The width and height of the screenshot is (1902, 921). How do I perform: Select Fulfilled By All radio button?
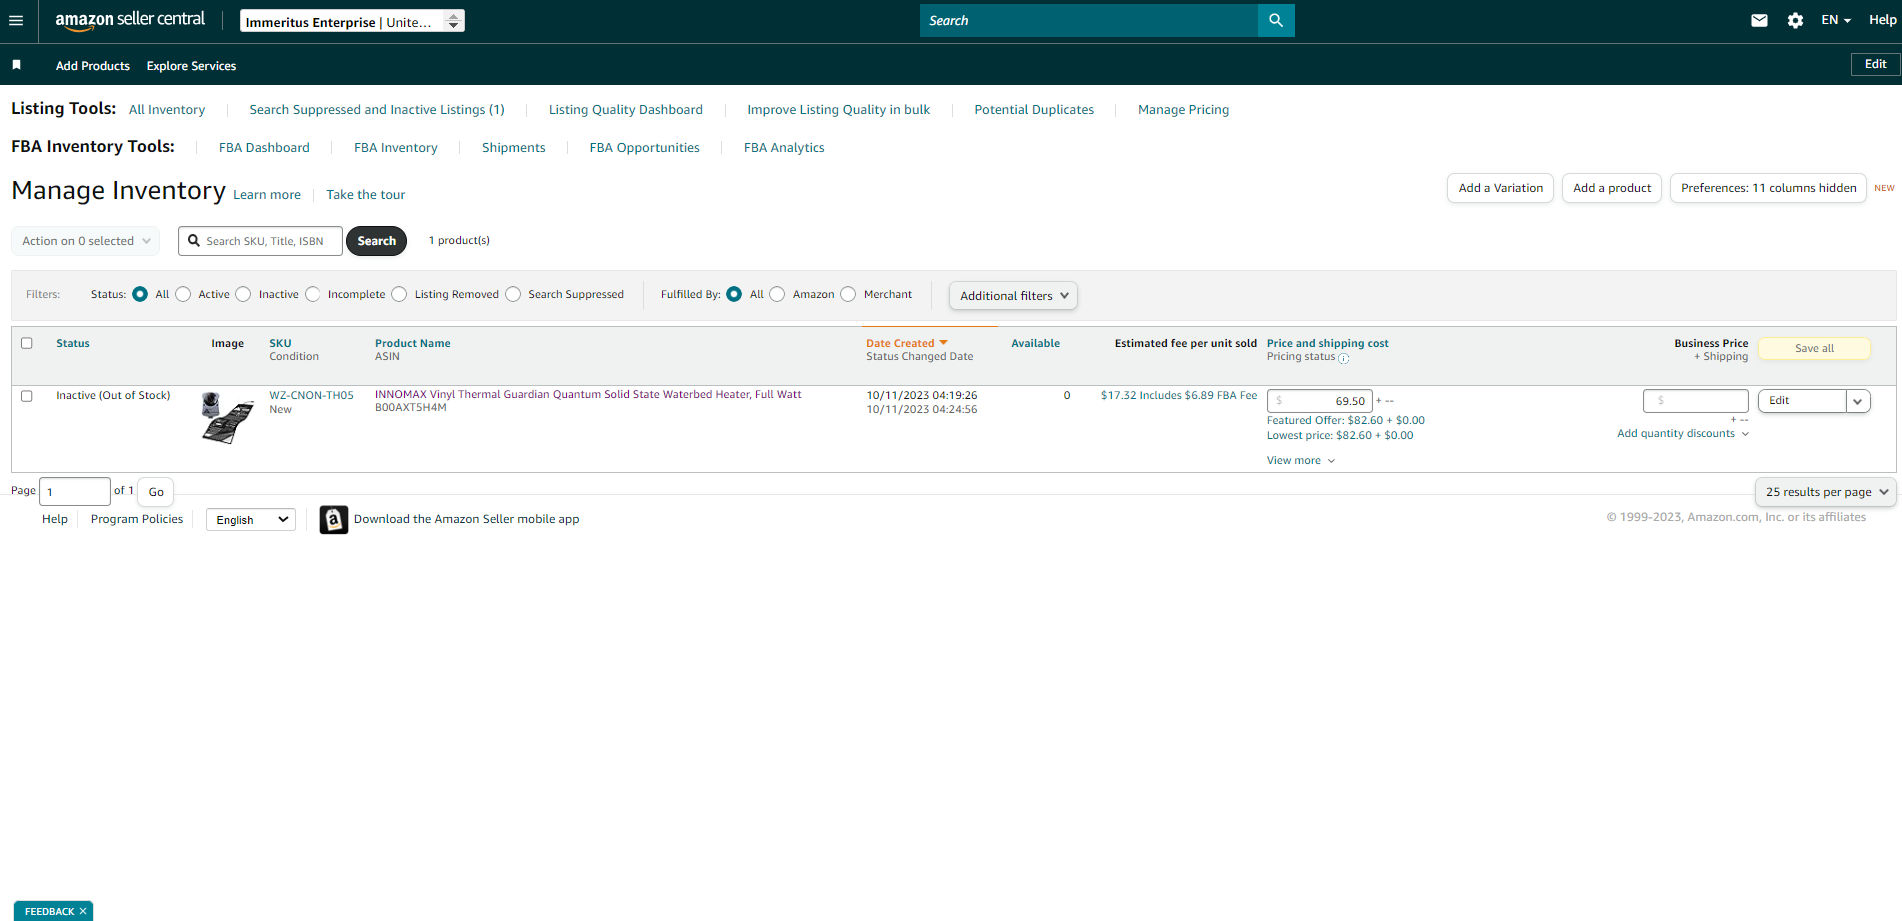pos(734,294)
